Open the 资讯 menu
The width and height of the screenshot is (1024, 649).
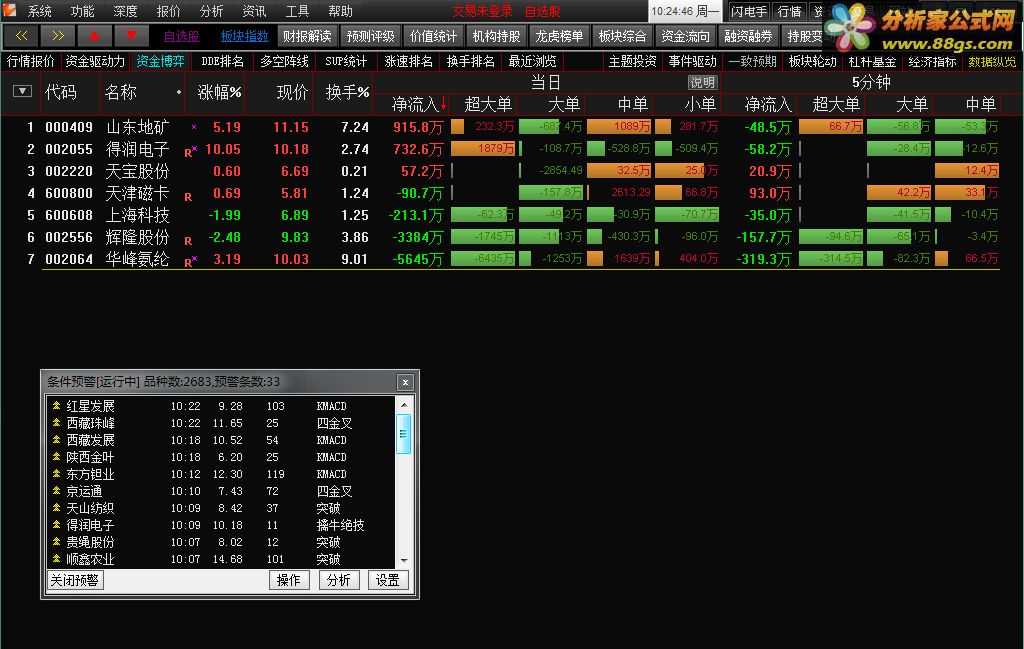pos(254,11)
